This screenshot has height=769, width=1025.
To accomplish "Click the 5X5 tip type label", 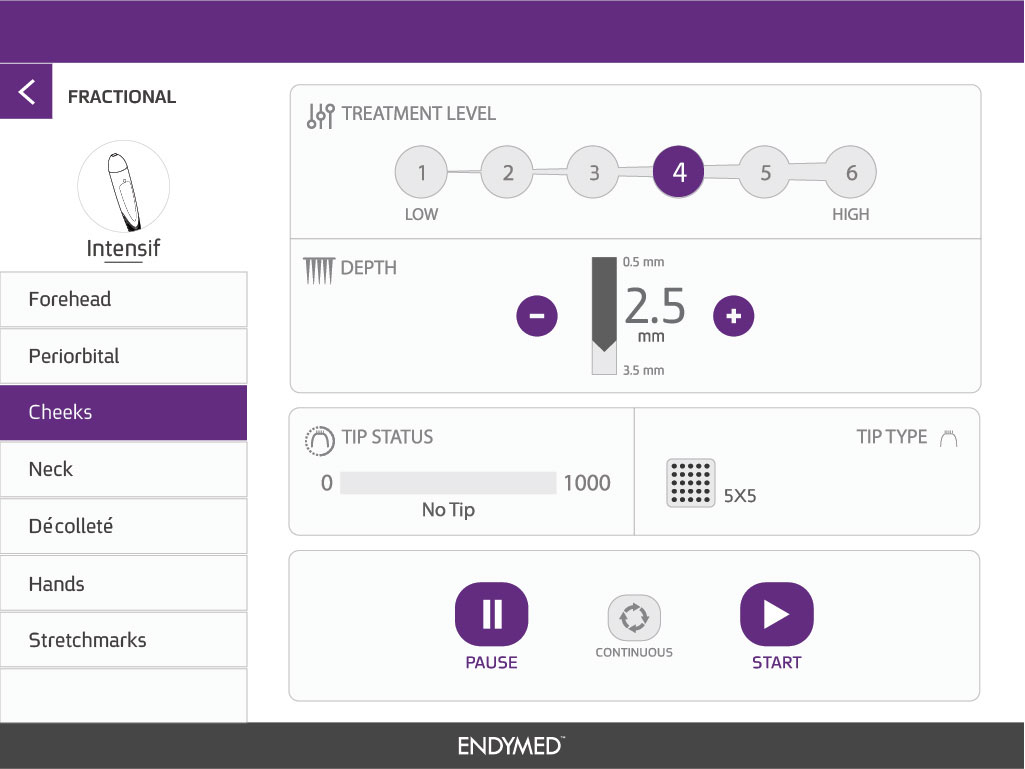I will [x=740, y=496].
